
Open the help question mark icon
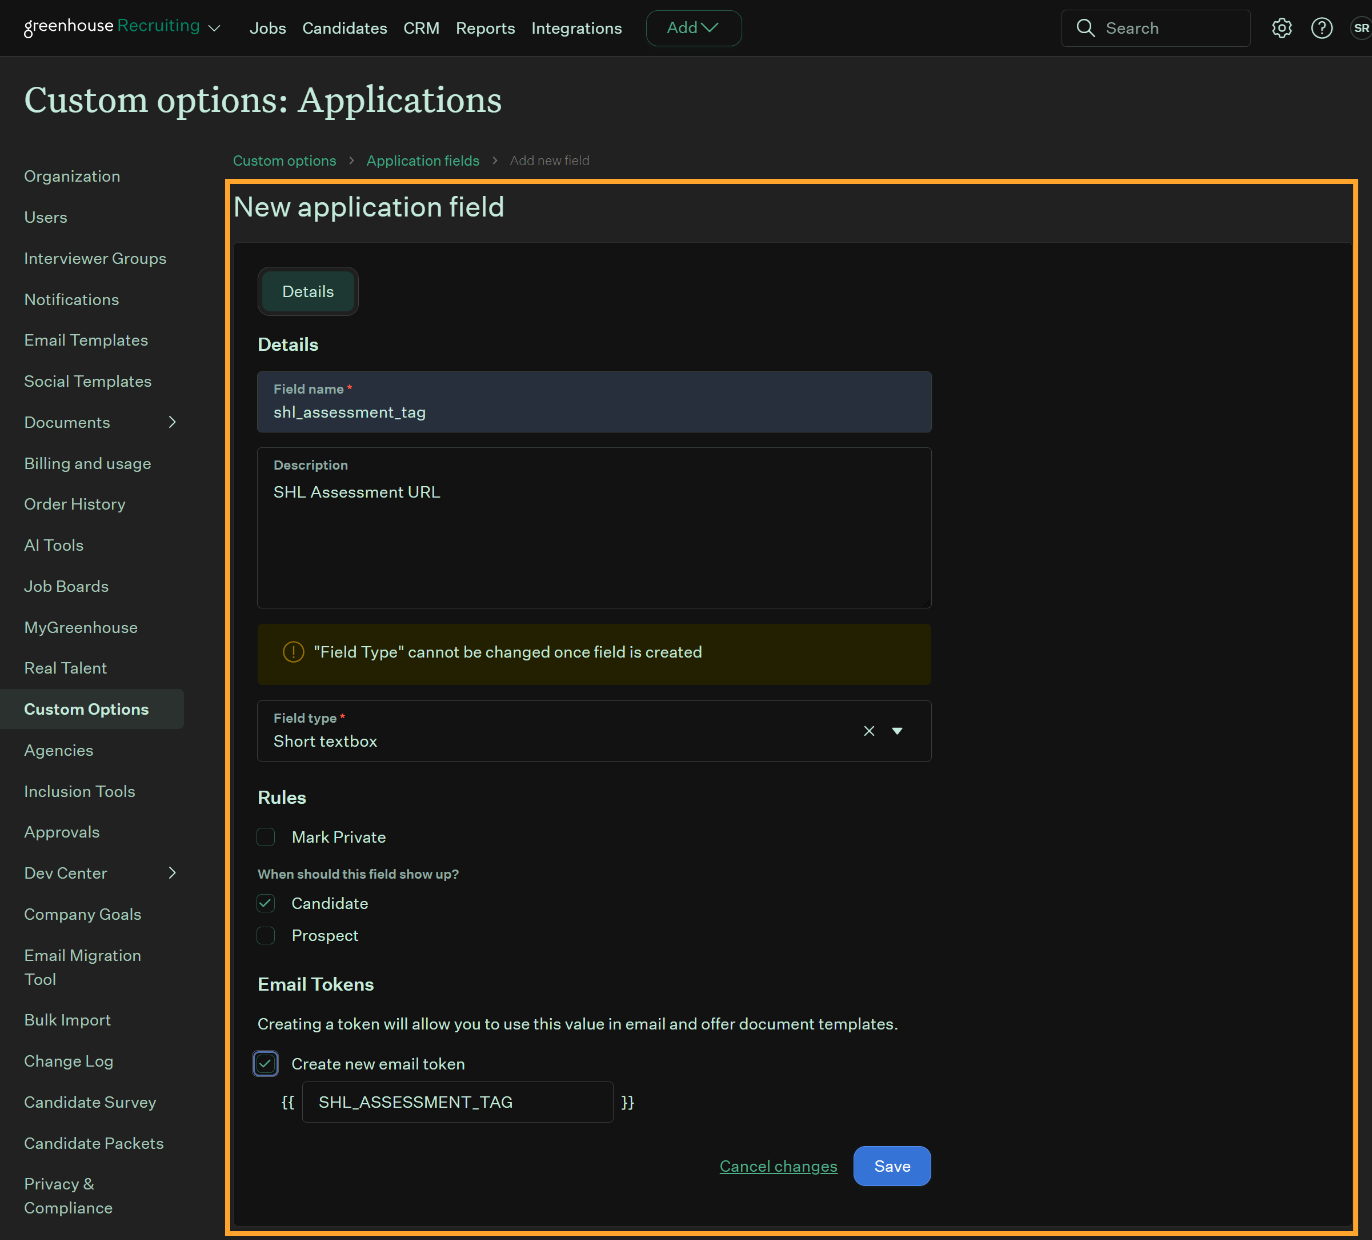1322,28
